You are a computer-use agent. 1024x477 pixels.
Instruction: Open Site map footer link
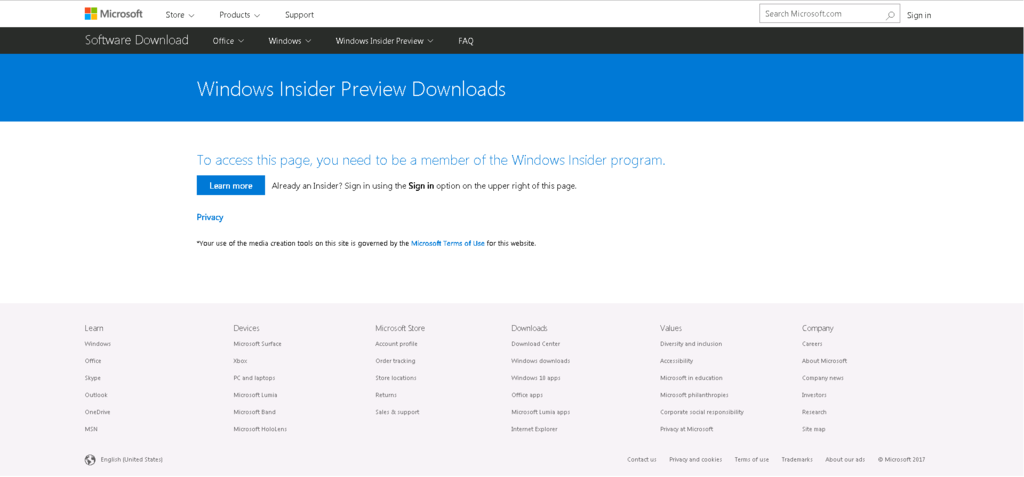click(814, 429)
